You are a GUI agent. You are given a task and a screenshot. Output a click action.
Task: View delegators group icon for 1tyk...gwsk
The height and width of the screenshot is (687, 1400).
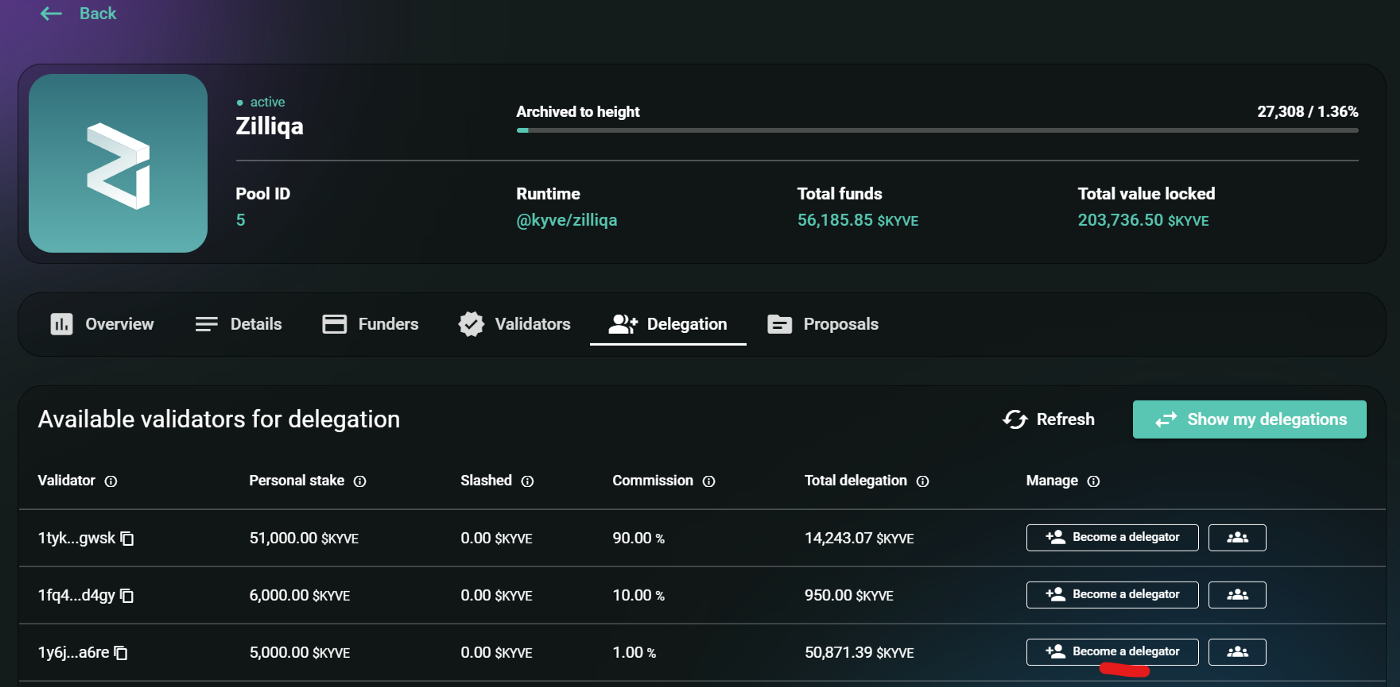coord(1238,537)
